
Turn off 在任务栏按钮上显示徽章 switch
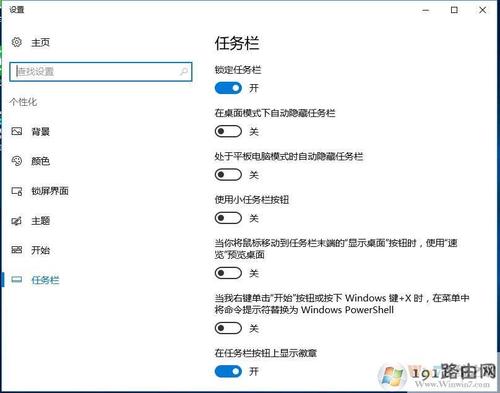228,371
